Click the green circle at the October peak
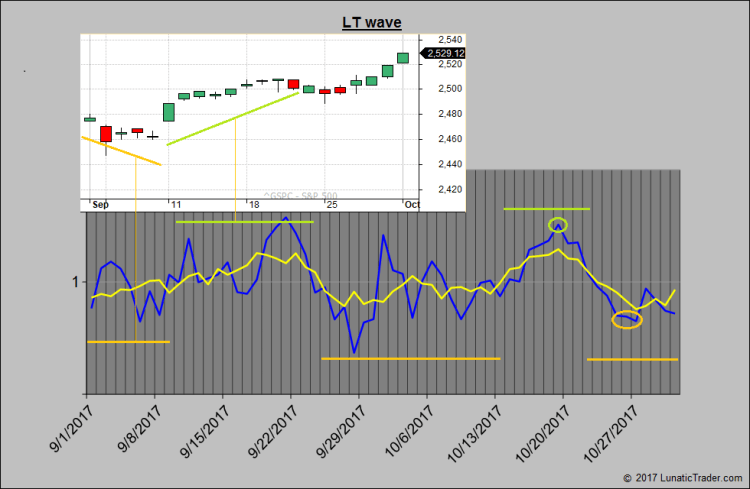Viewport: 750px width, 489px height. (x=558, y=224)
